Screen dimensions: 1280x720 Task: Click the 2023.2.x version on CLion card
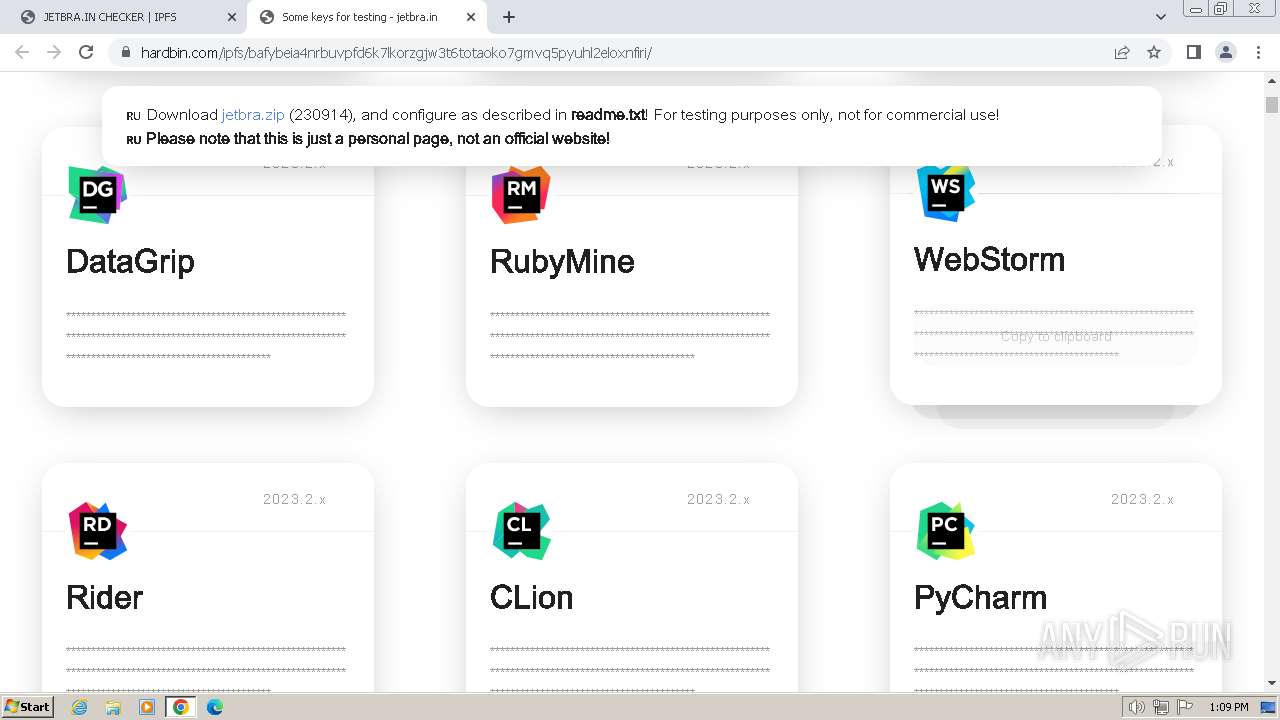(x=718, y=499)
